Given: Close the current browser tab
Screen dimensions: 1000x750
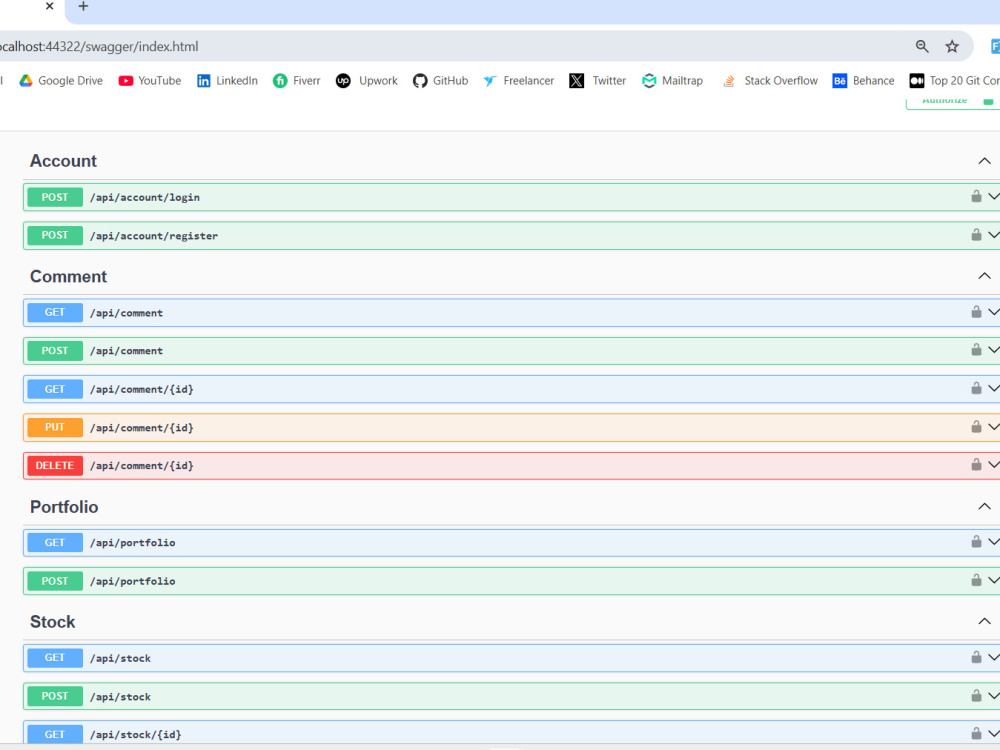Looking at the screenshot, I should pos(50,6).
